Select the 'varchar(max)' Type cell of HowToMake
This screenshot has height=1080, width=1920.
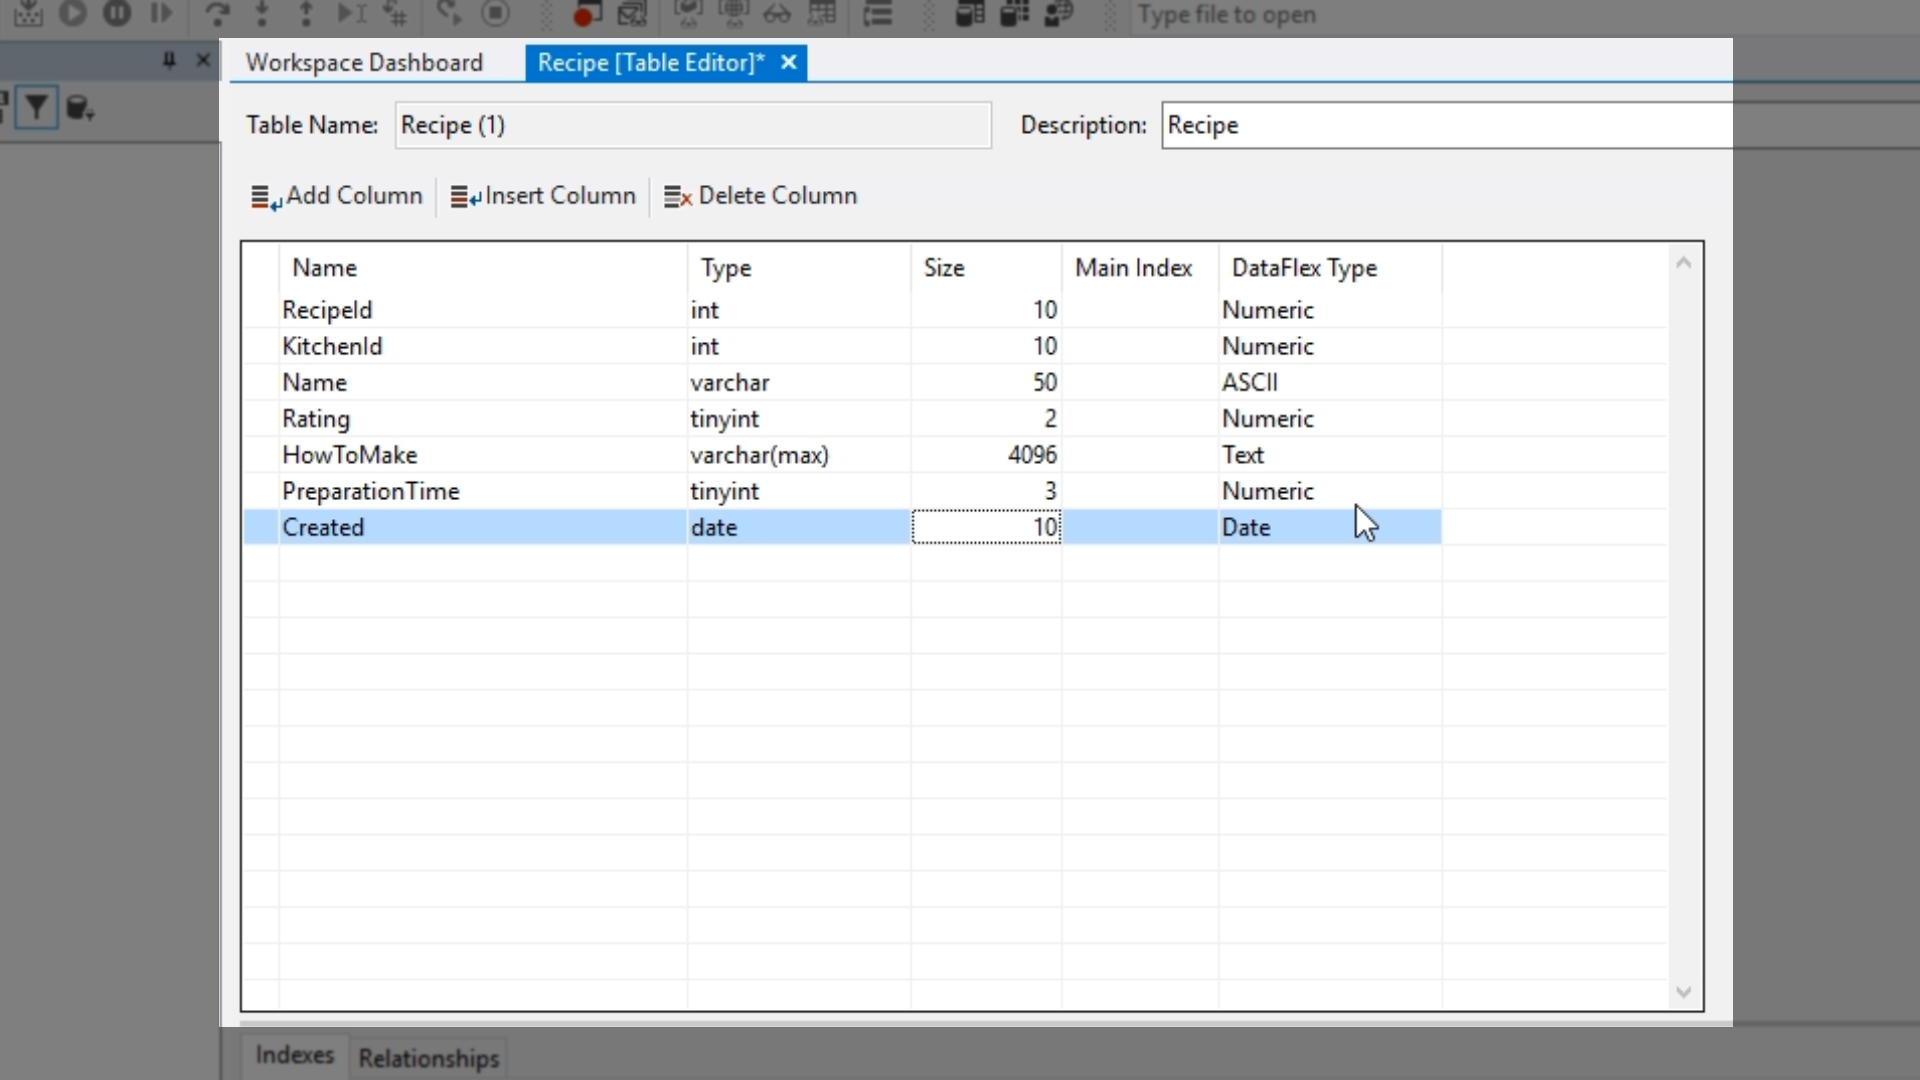pos(797,455)
